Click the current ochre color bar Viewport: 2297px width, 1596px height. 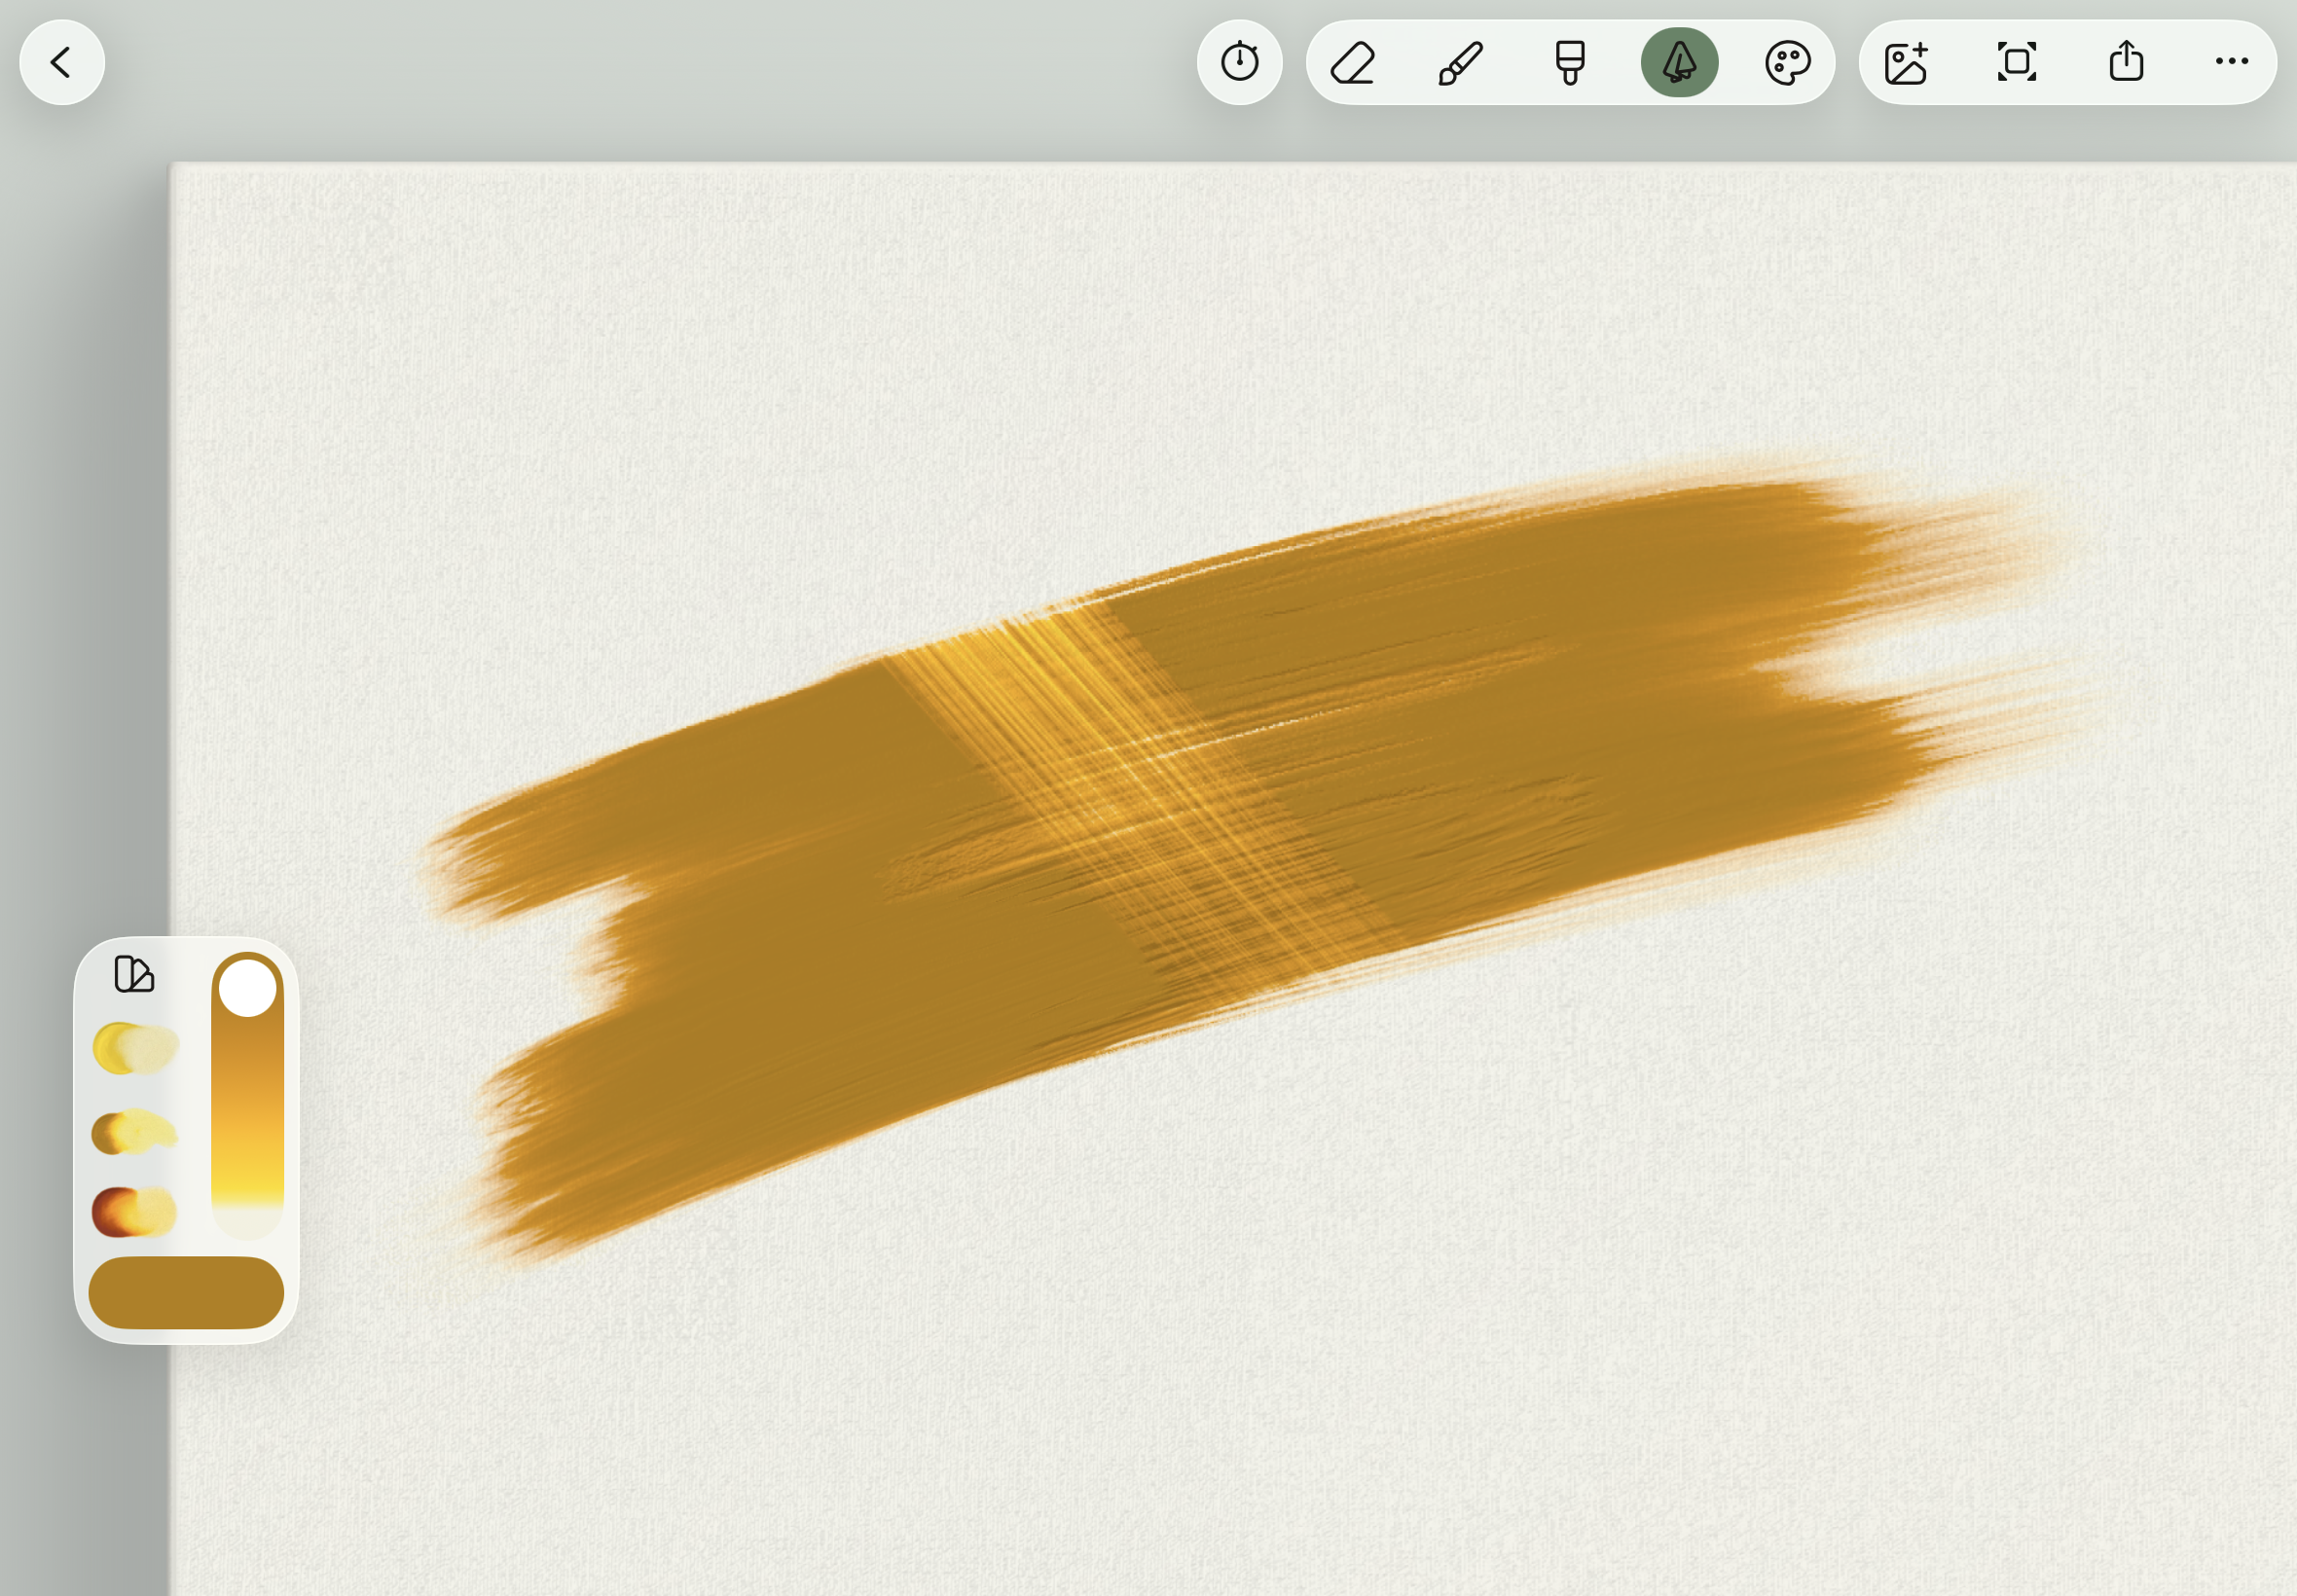pos(186,1292)
